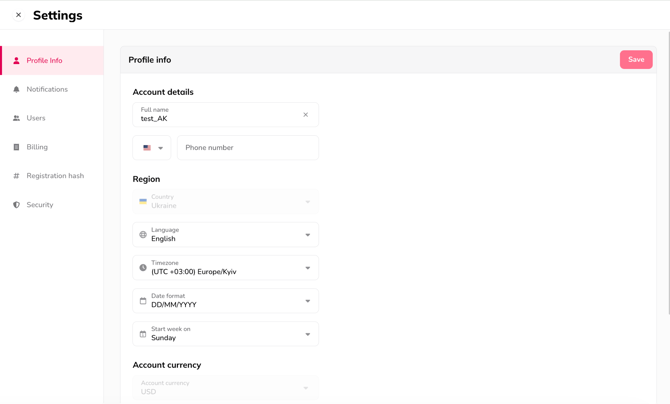The image size is (670, 404).
Task: Expand the Date format DD/MM/YYYY dropdown
Action: 226,301
